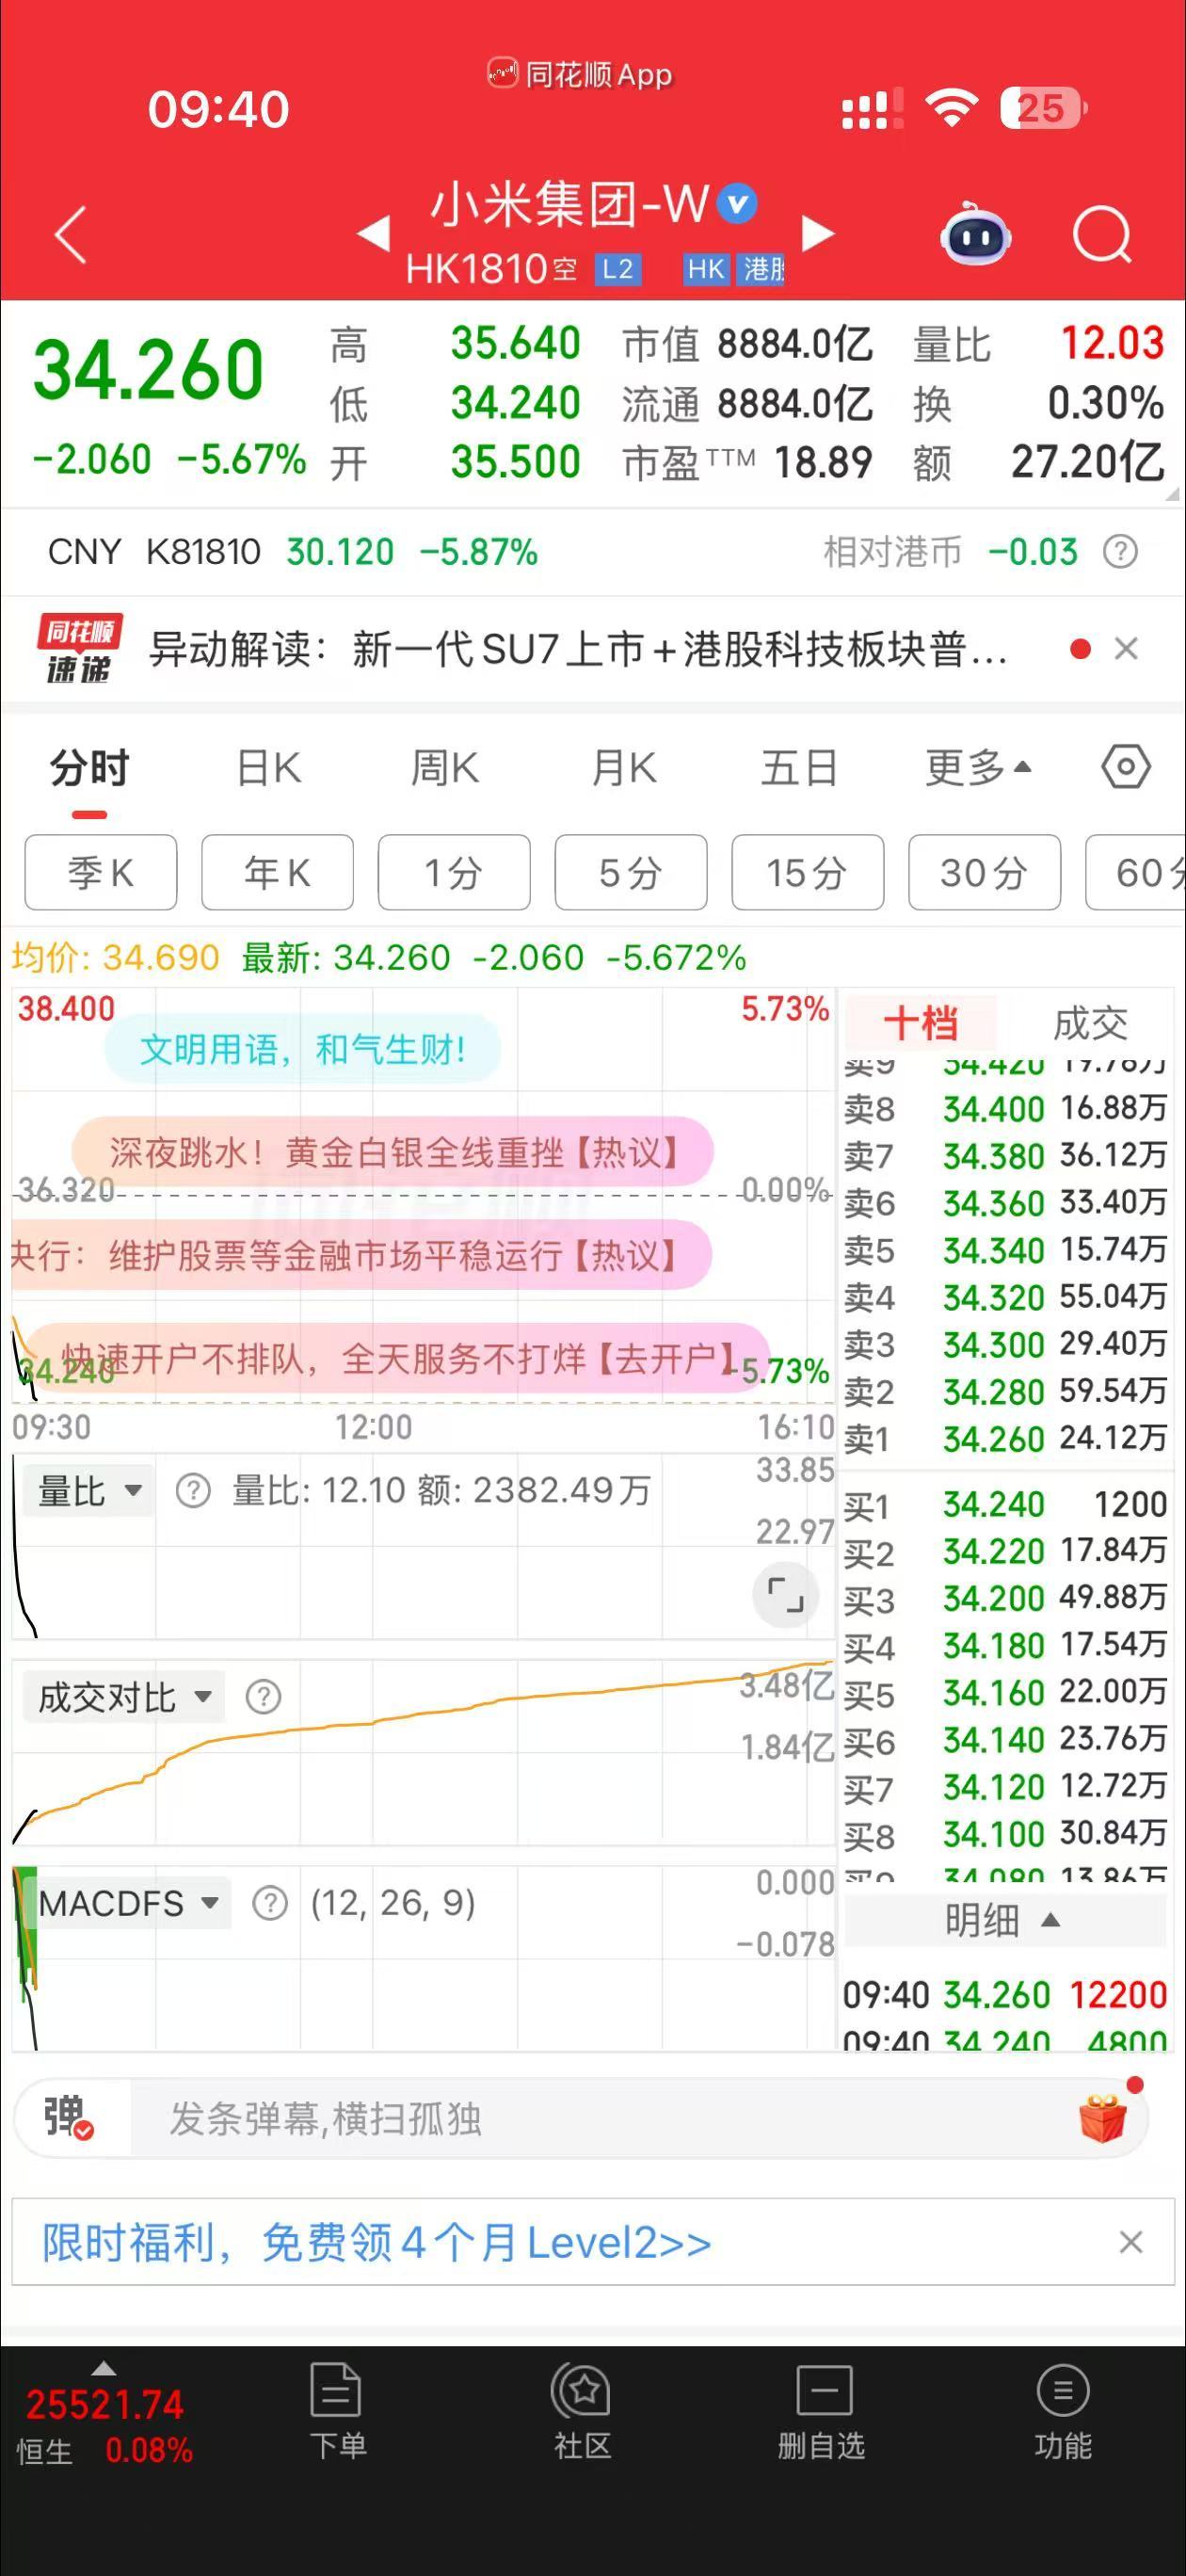
Task: Choose the 1分 period button
Action: pos(454,872)
